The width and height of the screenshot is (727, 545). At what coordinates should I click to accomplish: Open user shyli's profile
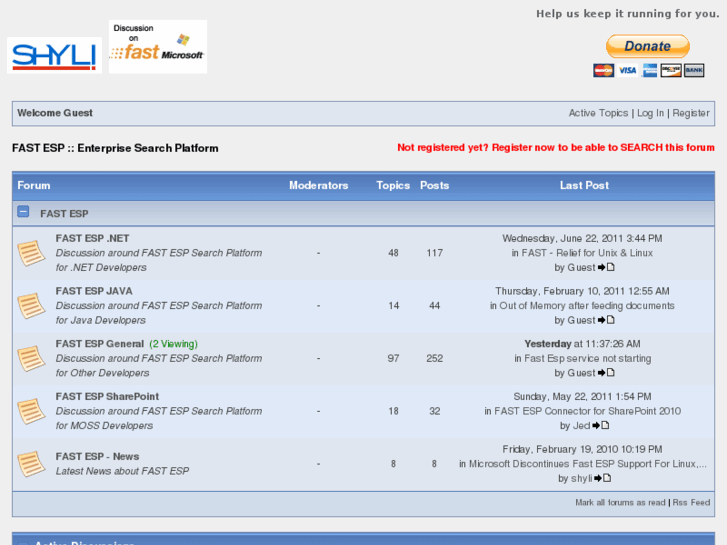[582, 478]
